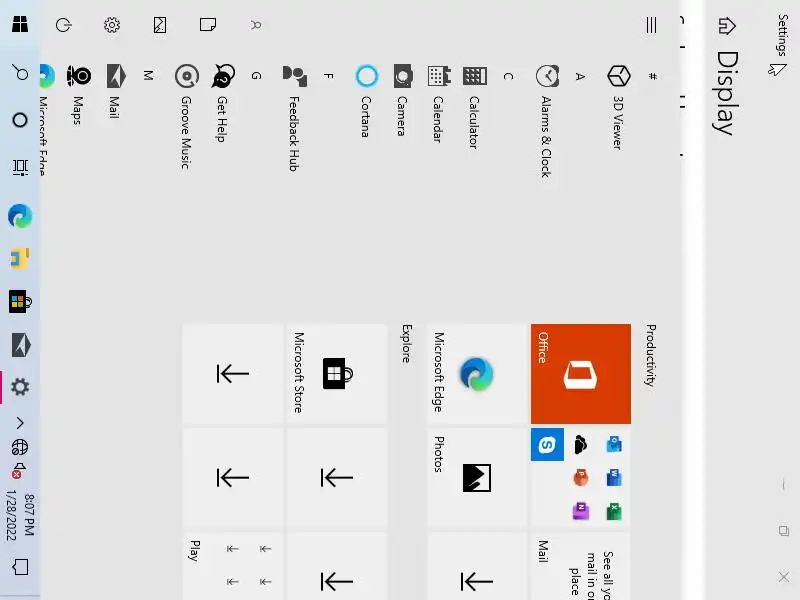Minimize the Settings window
Viewport: 800px width, 600px height.
point(784,484)
